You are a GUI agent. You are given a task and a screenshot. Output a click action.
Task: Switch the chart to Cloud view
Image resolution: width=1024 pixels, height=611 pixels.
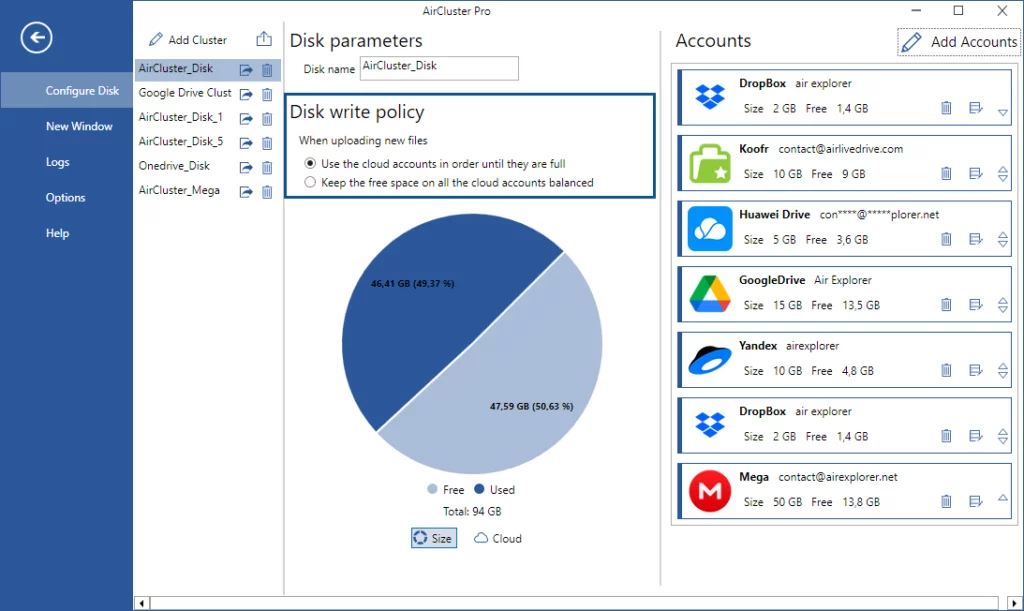(x=498, y=538)
